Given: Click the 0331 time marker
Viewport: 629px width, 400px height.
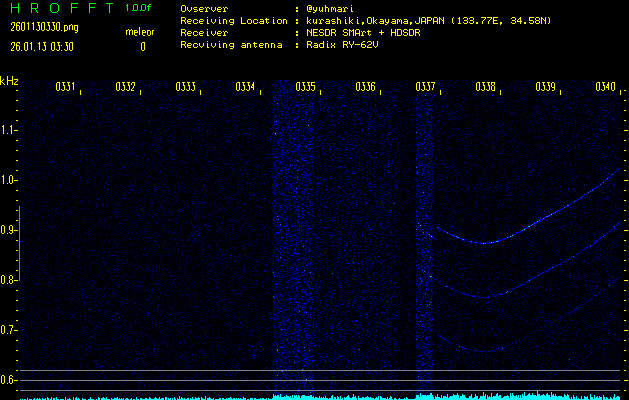Looking at the screenshot, I should 65,88.
